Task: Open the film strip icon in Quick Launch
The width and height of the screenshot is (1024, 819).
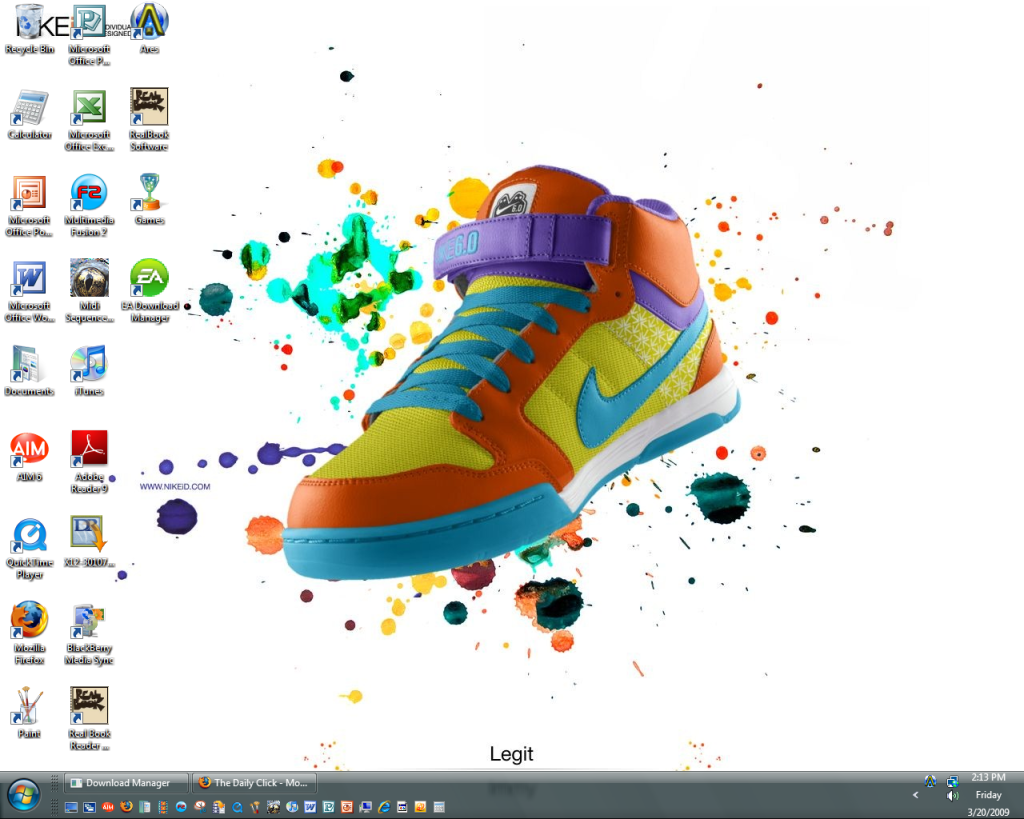Action: [163, 807]
